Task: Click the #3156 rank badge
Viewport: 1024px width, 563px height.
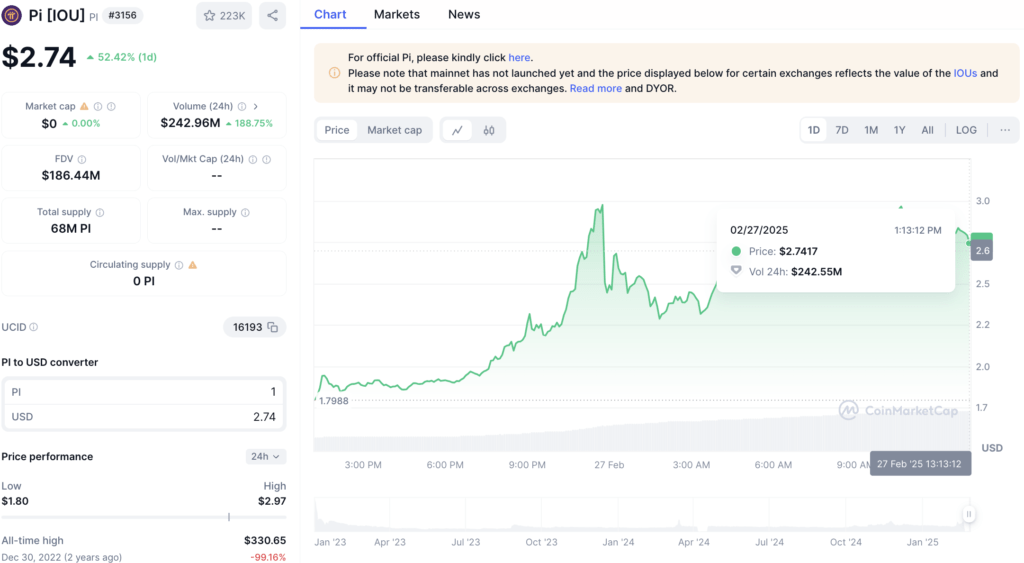Action: (122, 15)
